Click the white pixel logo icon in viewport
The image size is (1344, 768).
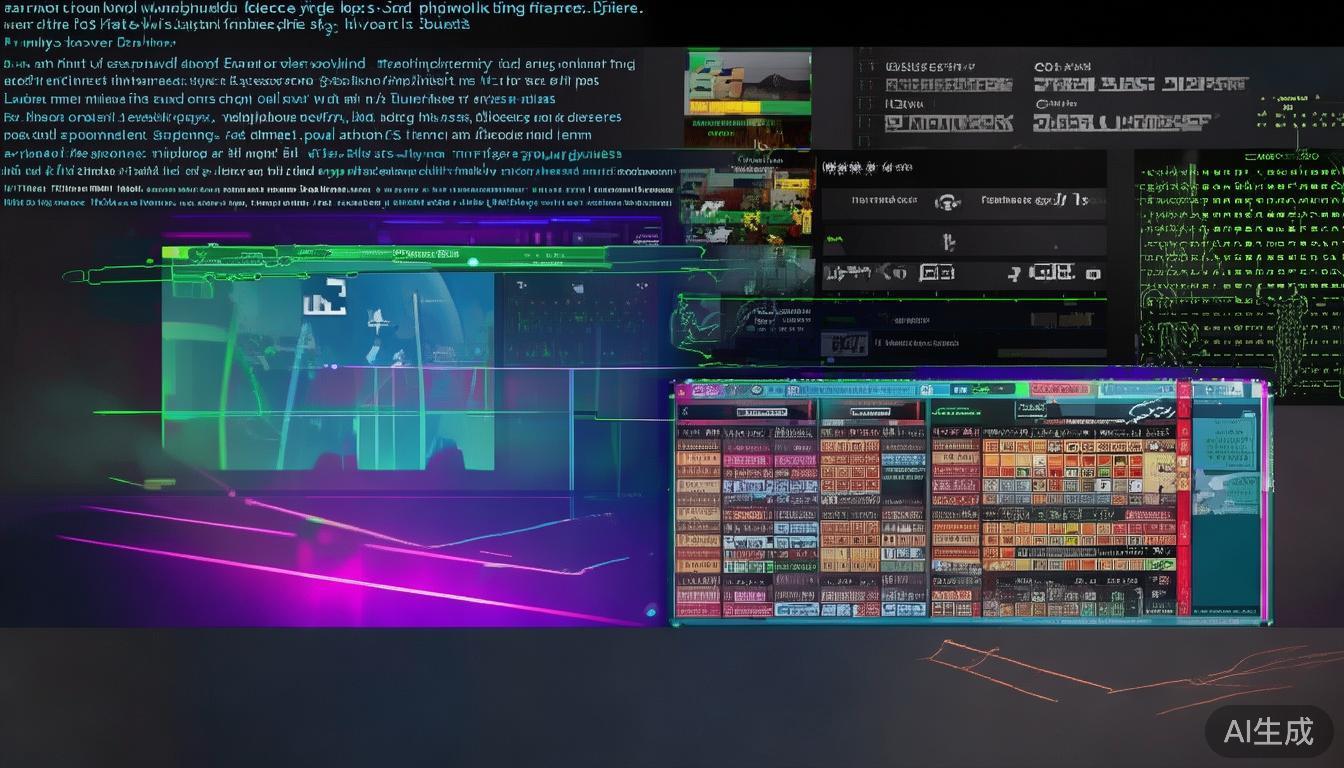pos(324,298)
